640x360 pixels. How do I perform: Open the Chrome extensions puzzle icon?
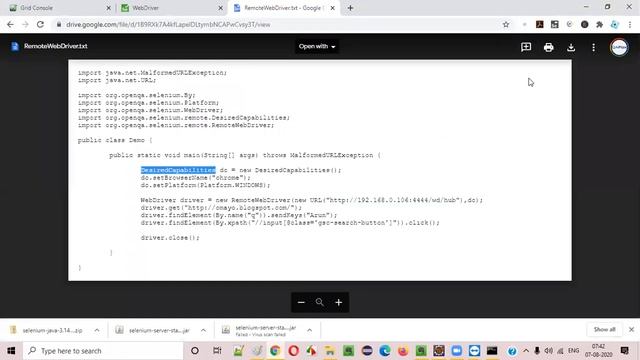599,24
